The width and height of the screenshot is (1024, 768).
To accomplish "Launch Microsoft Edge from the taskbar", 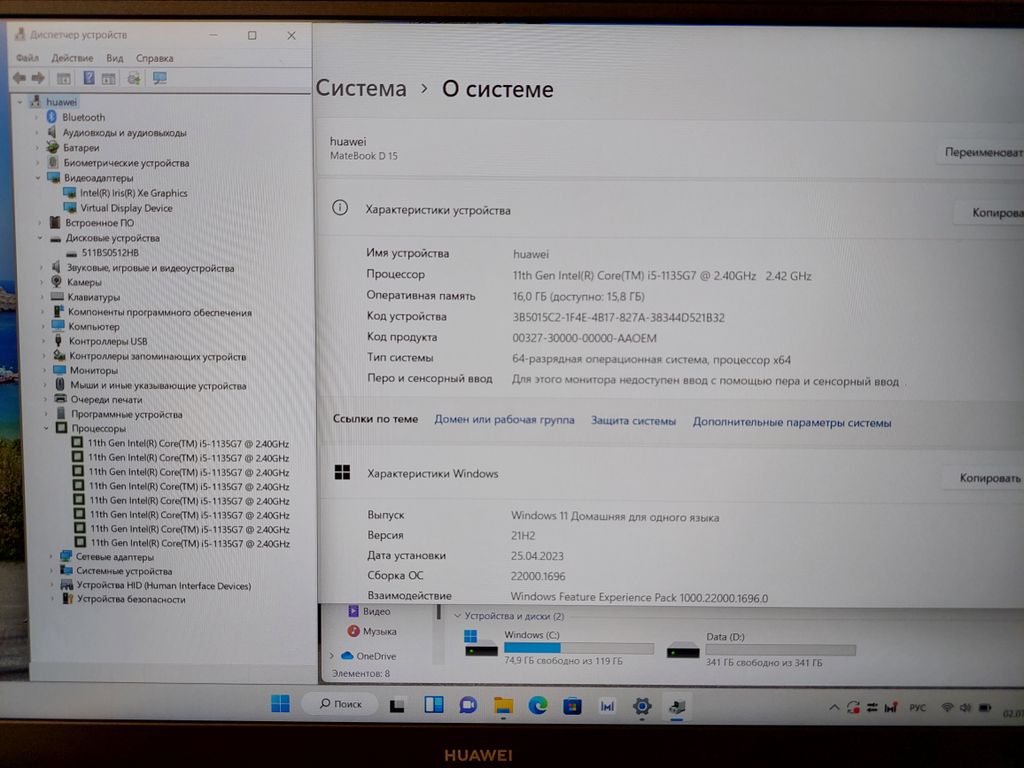I will [x=537, y=705].
